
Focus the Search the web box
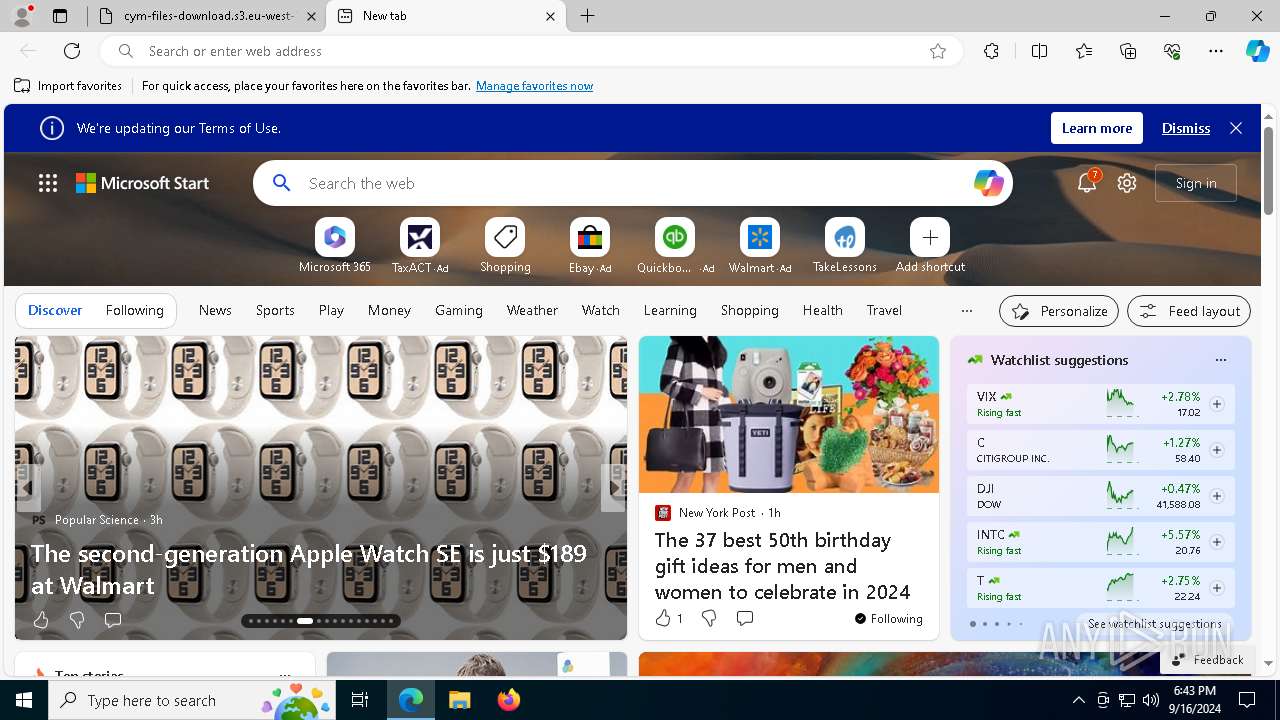click(x=633, y=183)
